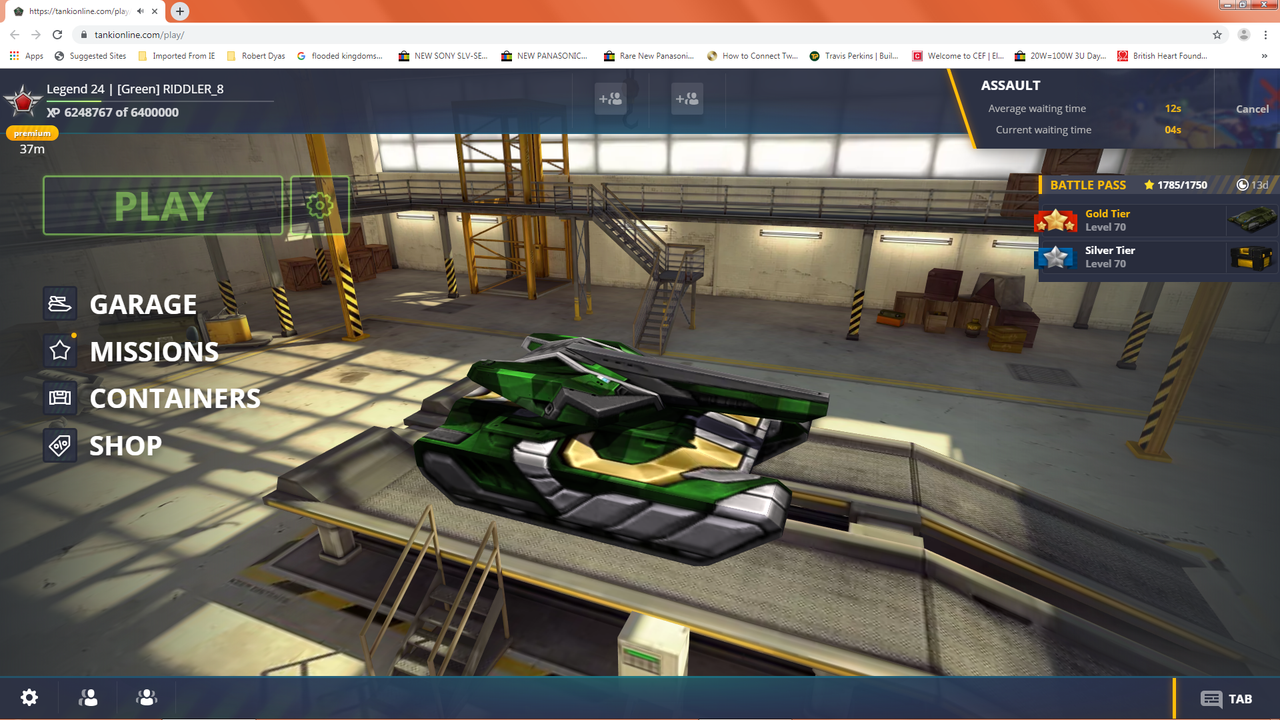1280x720 pixels.
Task: Open a new browser tab
Action: pos(180,11)
